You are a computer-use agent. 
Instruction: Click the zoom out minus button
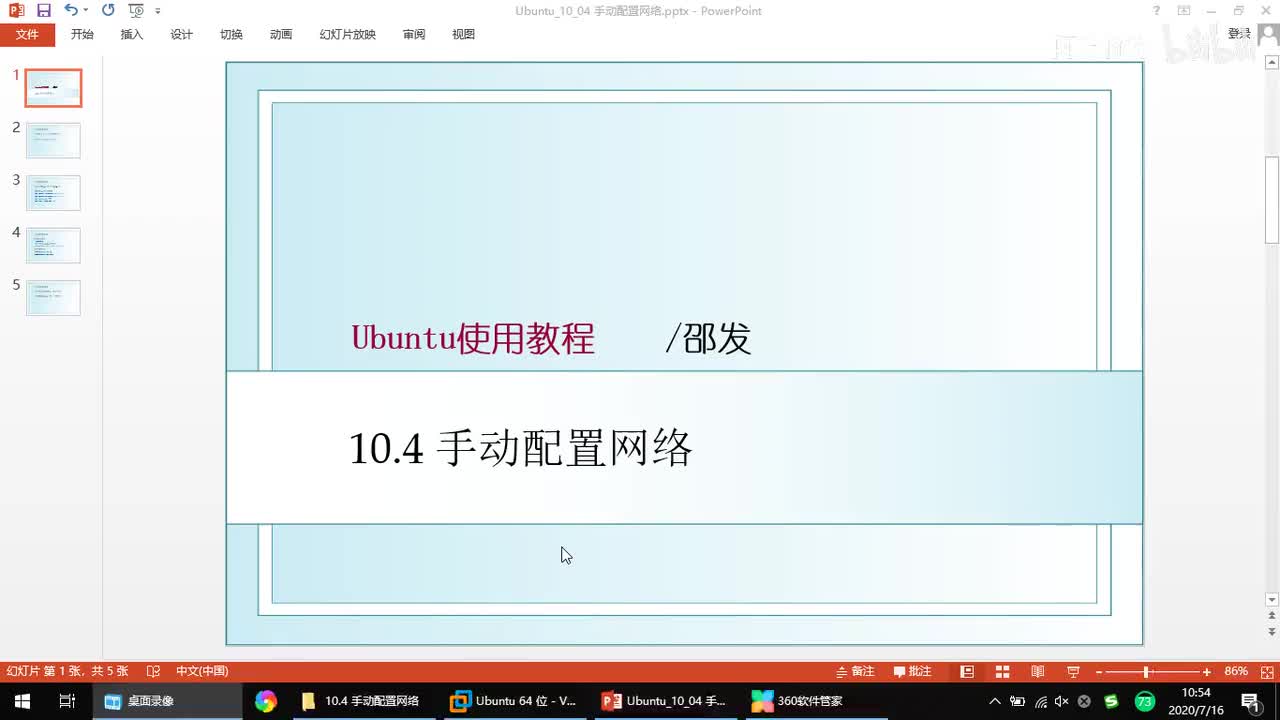pyautogui.click(x=1099, y=672)
